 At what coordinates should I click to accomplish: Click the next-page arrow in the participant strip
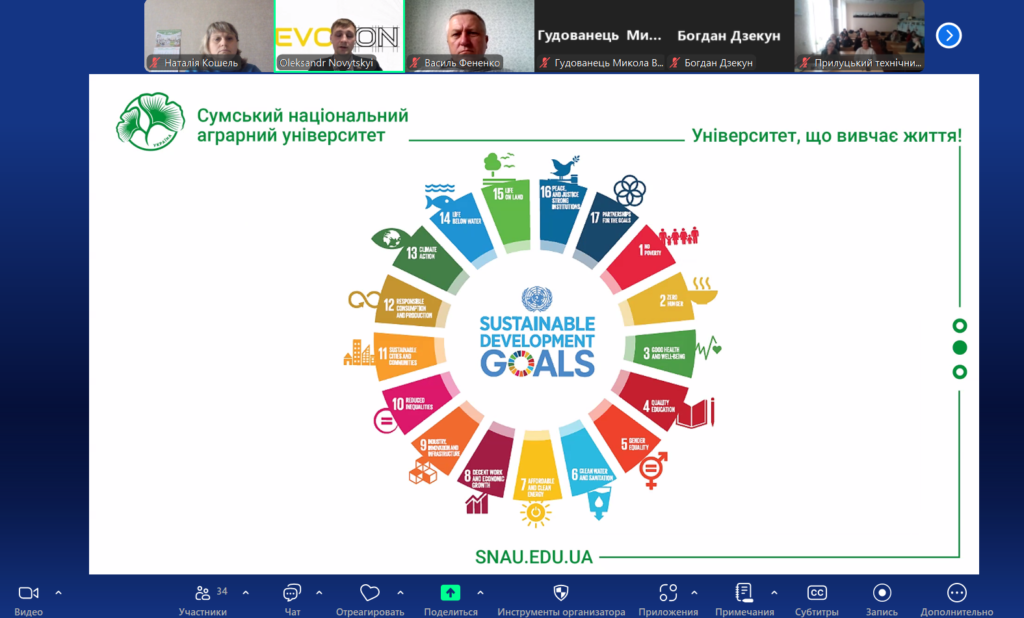coord(948,36)
